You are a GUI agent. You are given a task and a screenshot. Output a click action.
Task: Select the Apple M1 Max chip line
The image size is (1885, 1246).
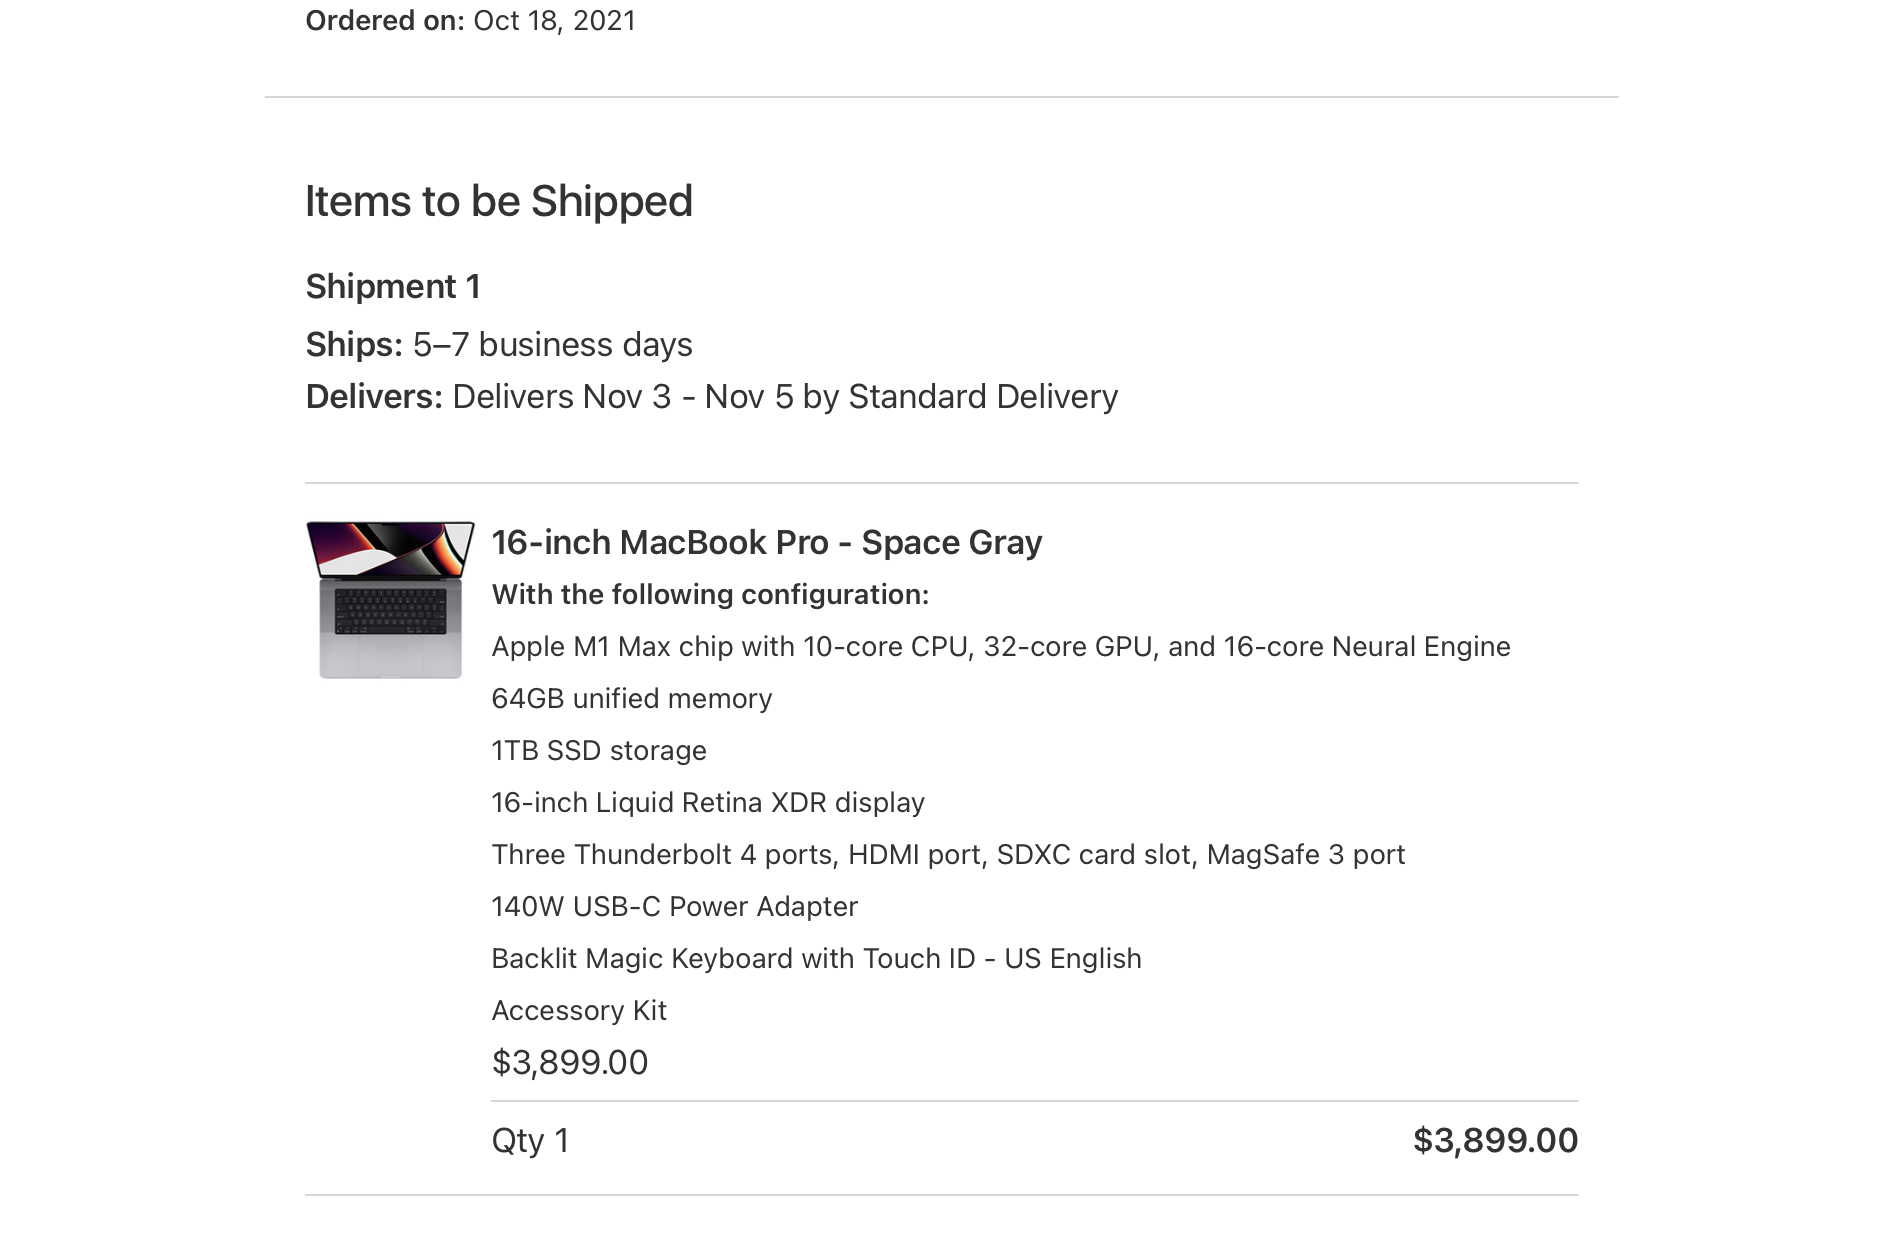1000,647
